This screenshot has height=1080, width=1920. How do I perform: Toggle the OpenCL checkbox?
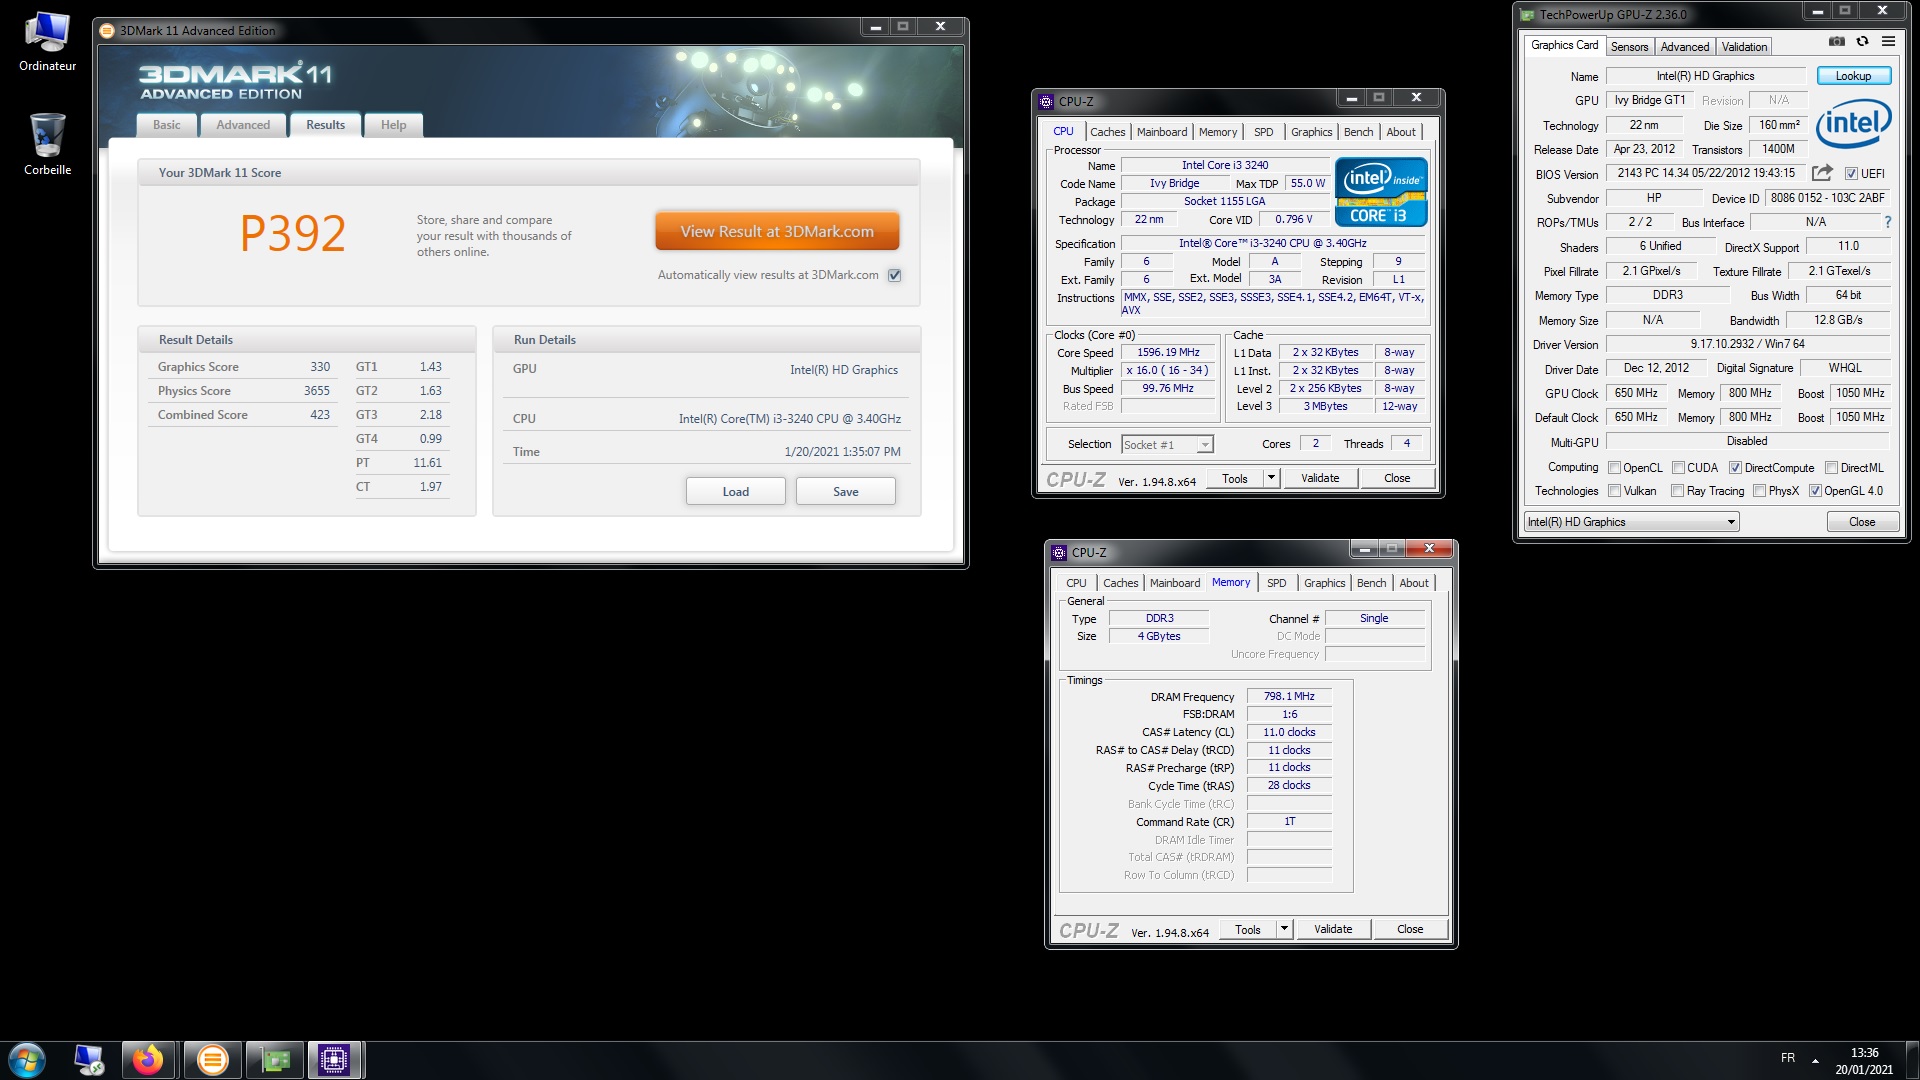[1614, 467]
